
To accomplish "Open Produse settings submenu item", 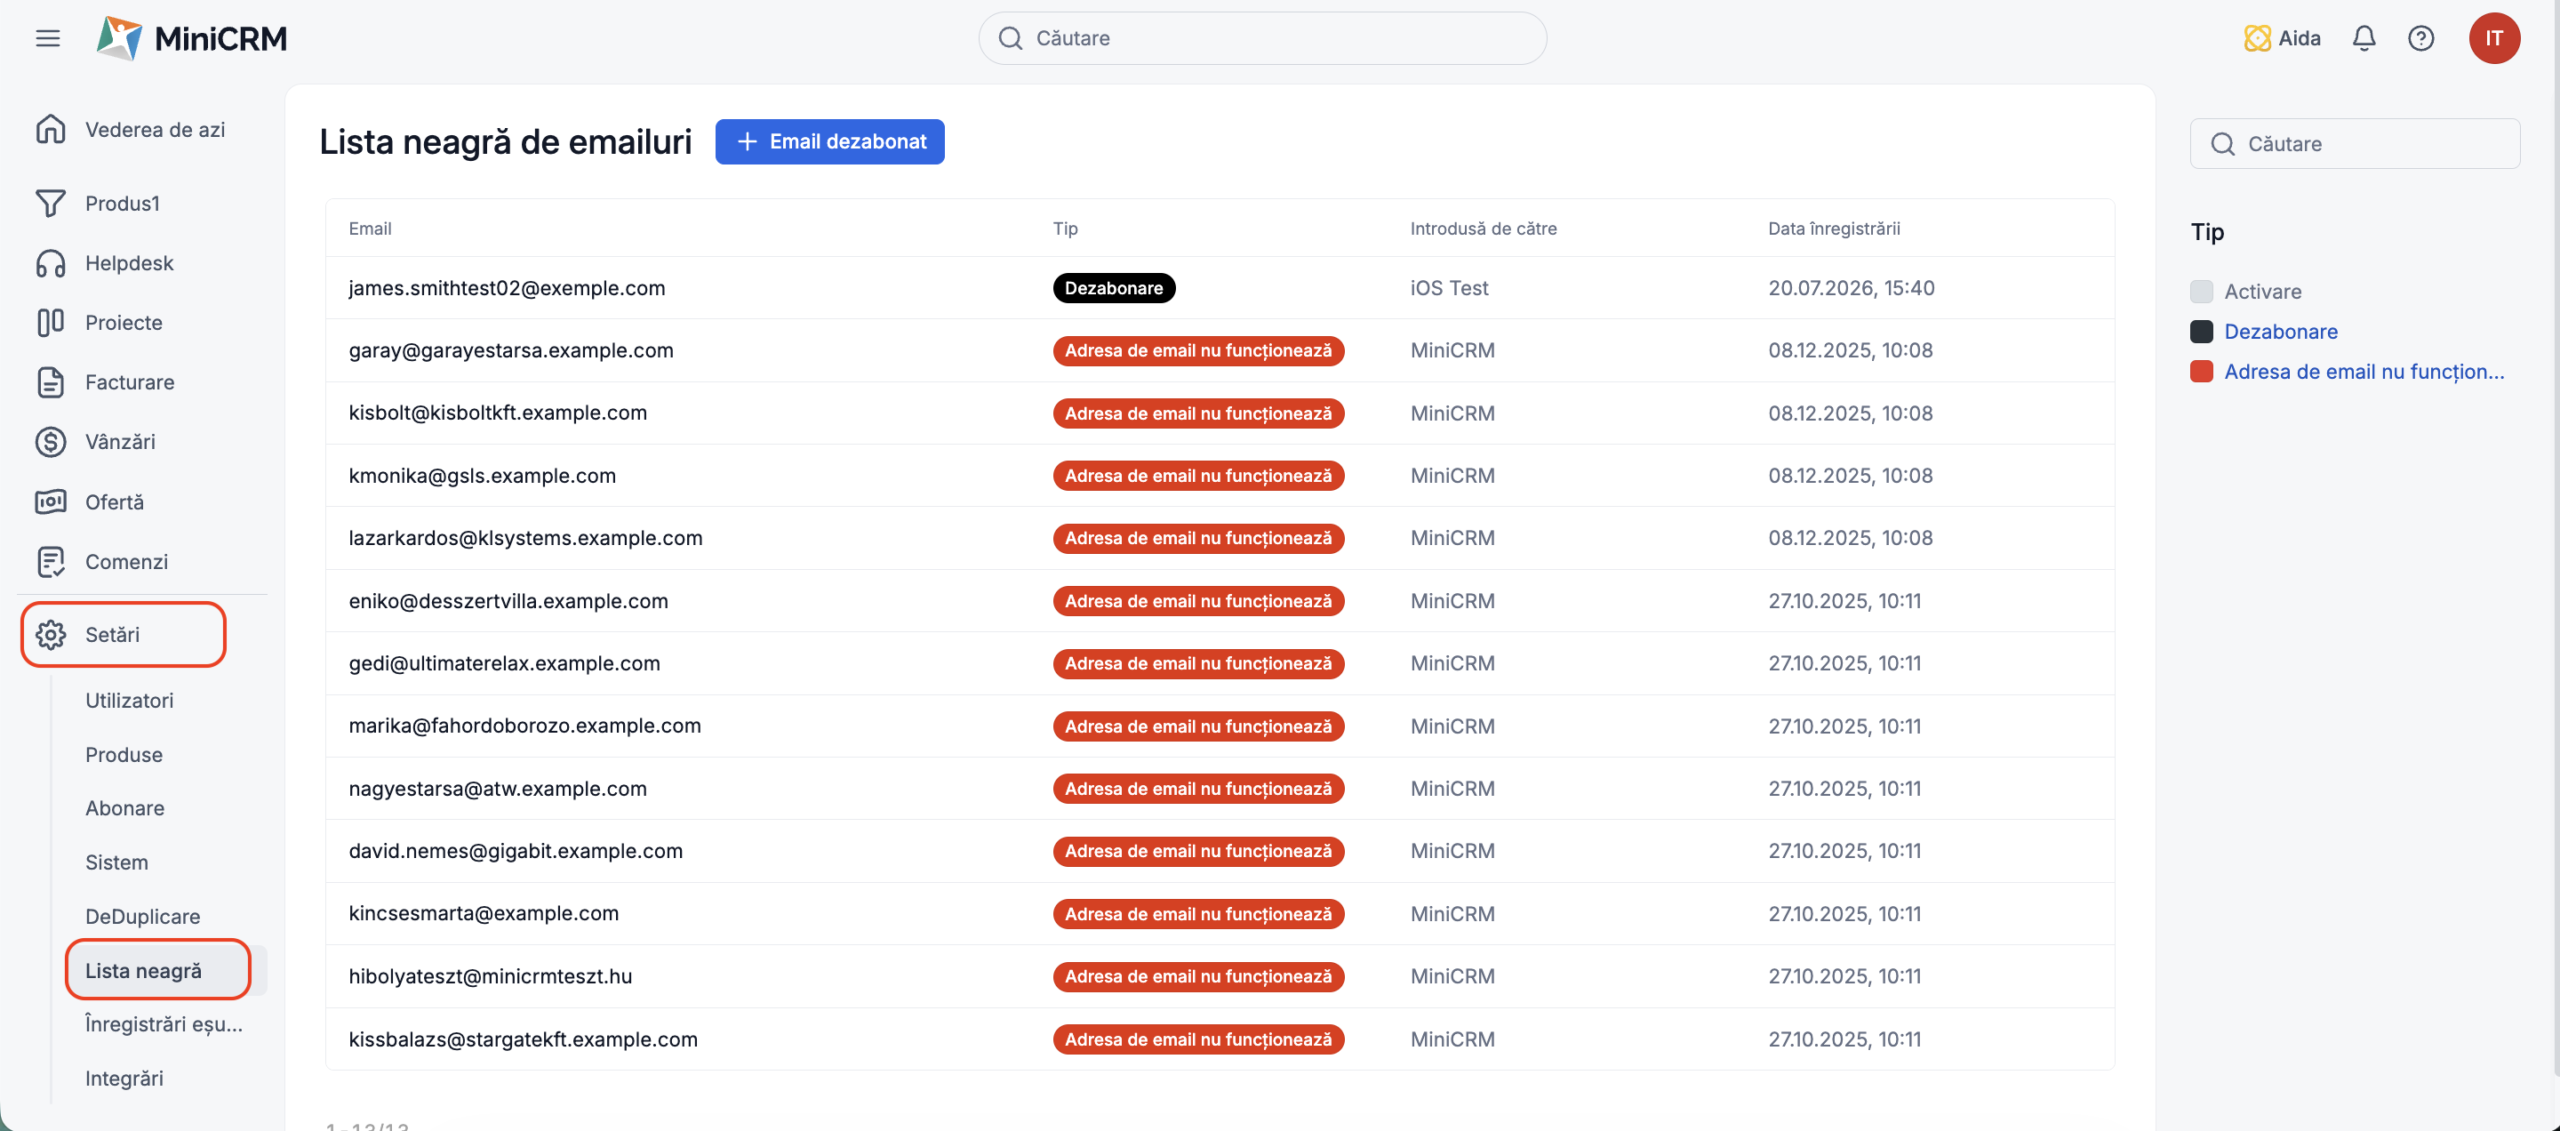I will 124,754.
